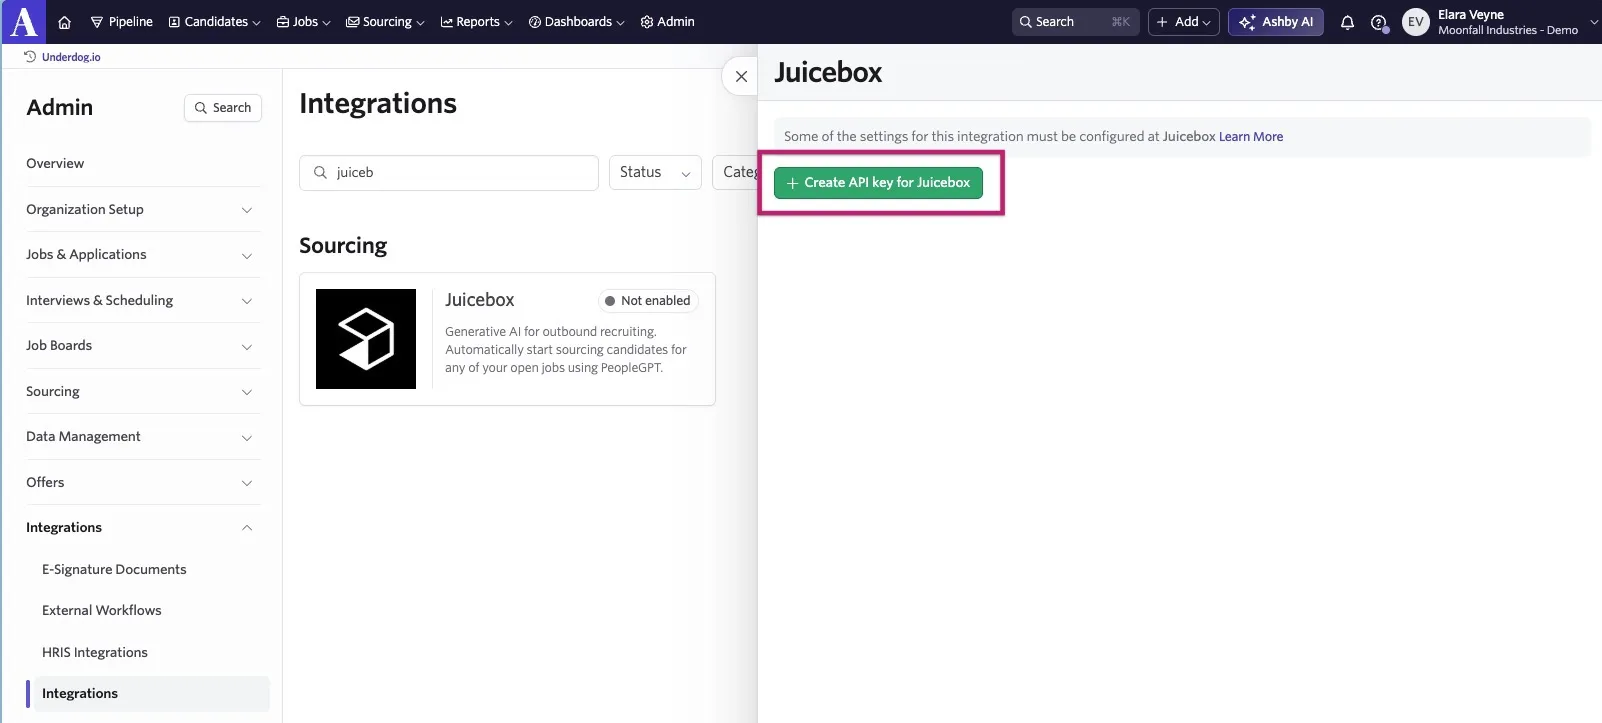This screenshot has height=723, width=1602.
Task: Click the Candidates person icon
Action: pyautogui.click(x=174, y=22)
